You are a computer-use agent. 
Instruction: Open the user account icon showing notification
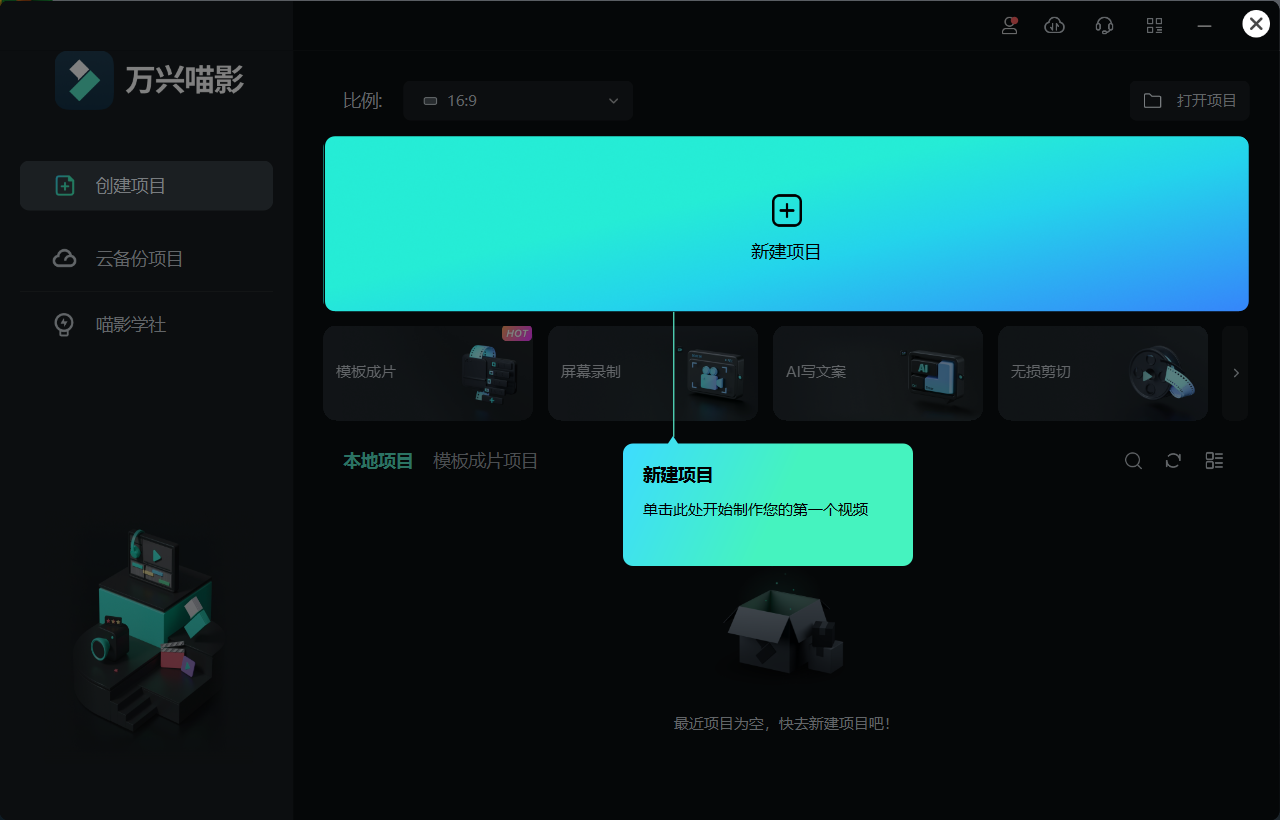pyautogui.click(x=1009, y=25)
